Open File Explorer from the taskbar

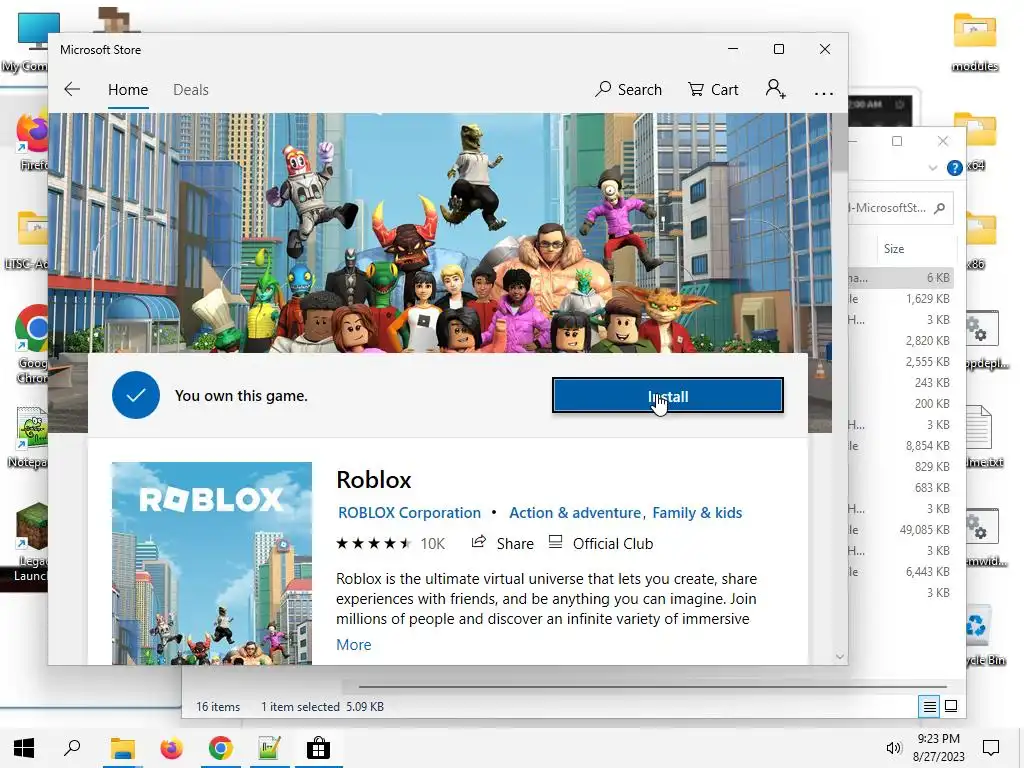[122, 748]
